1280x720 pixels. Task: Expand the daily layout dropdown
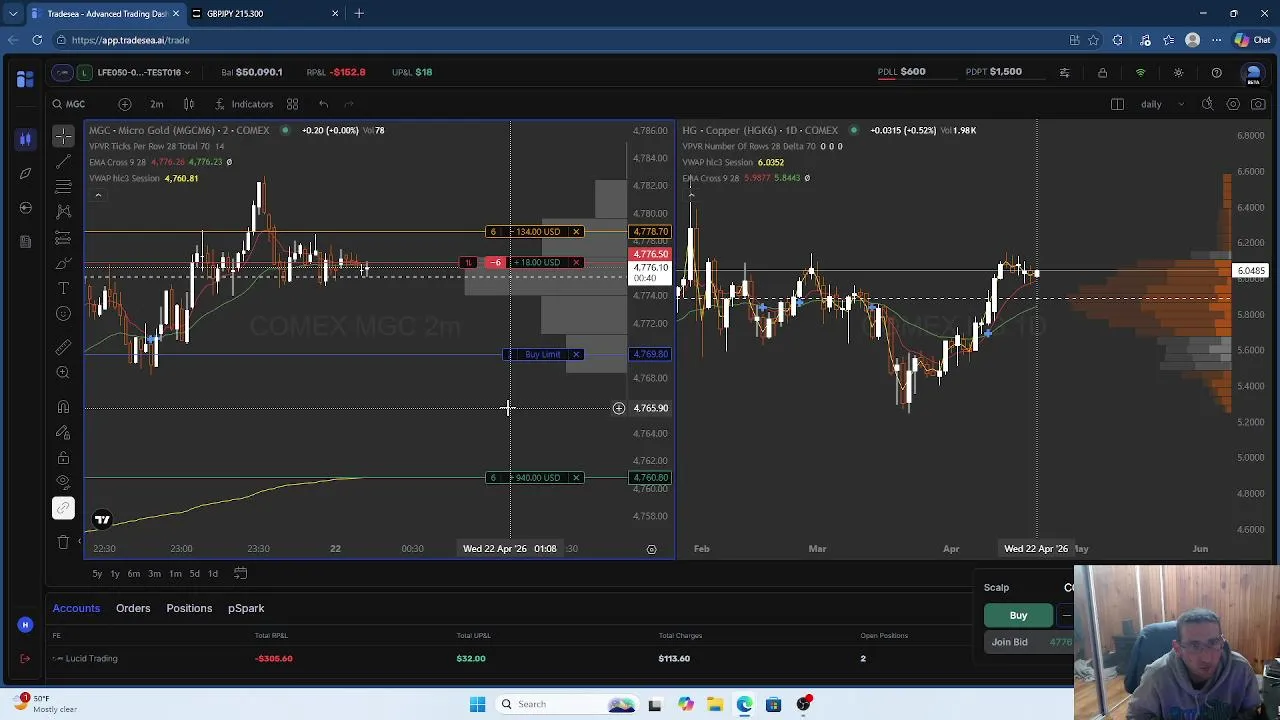click(1163, 104)
